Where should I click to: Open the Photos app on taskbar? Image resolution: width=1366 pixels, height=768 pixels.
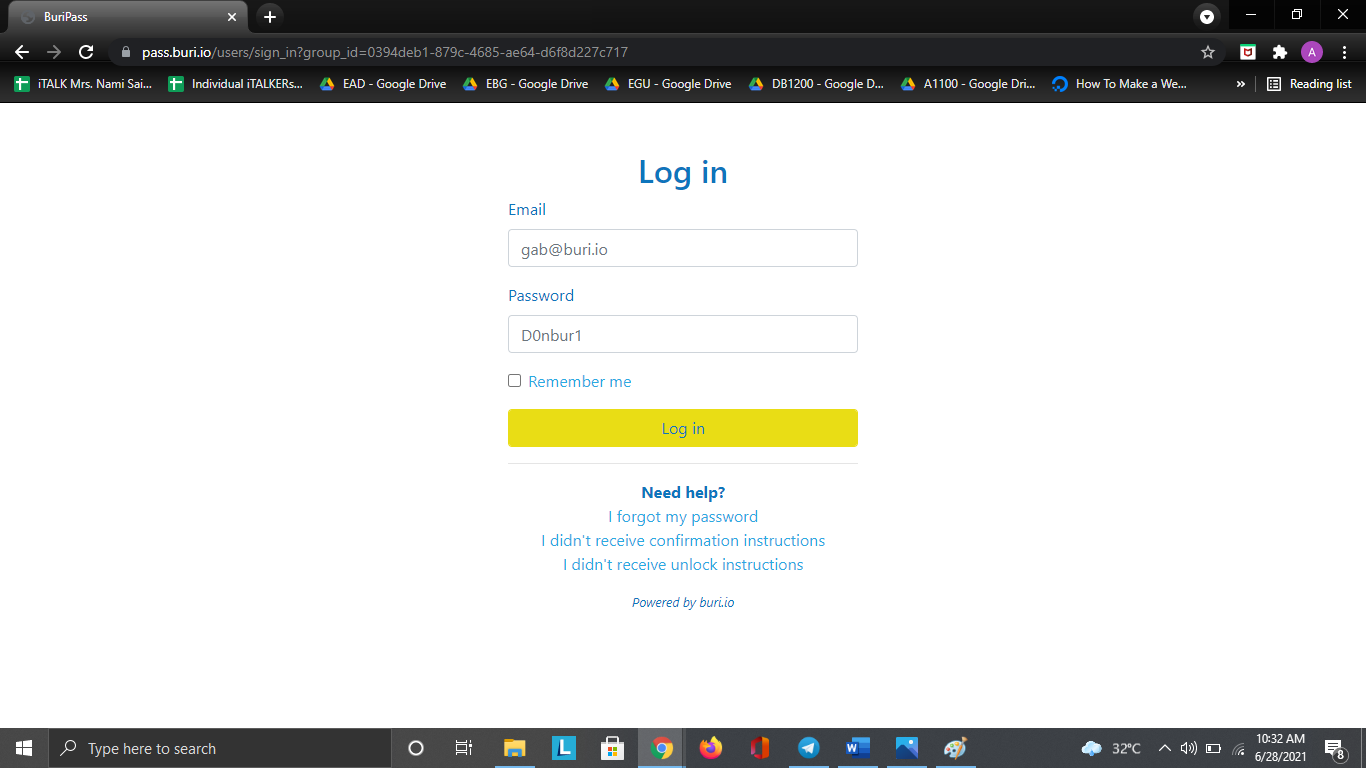(906, 748)
